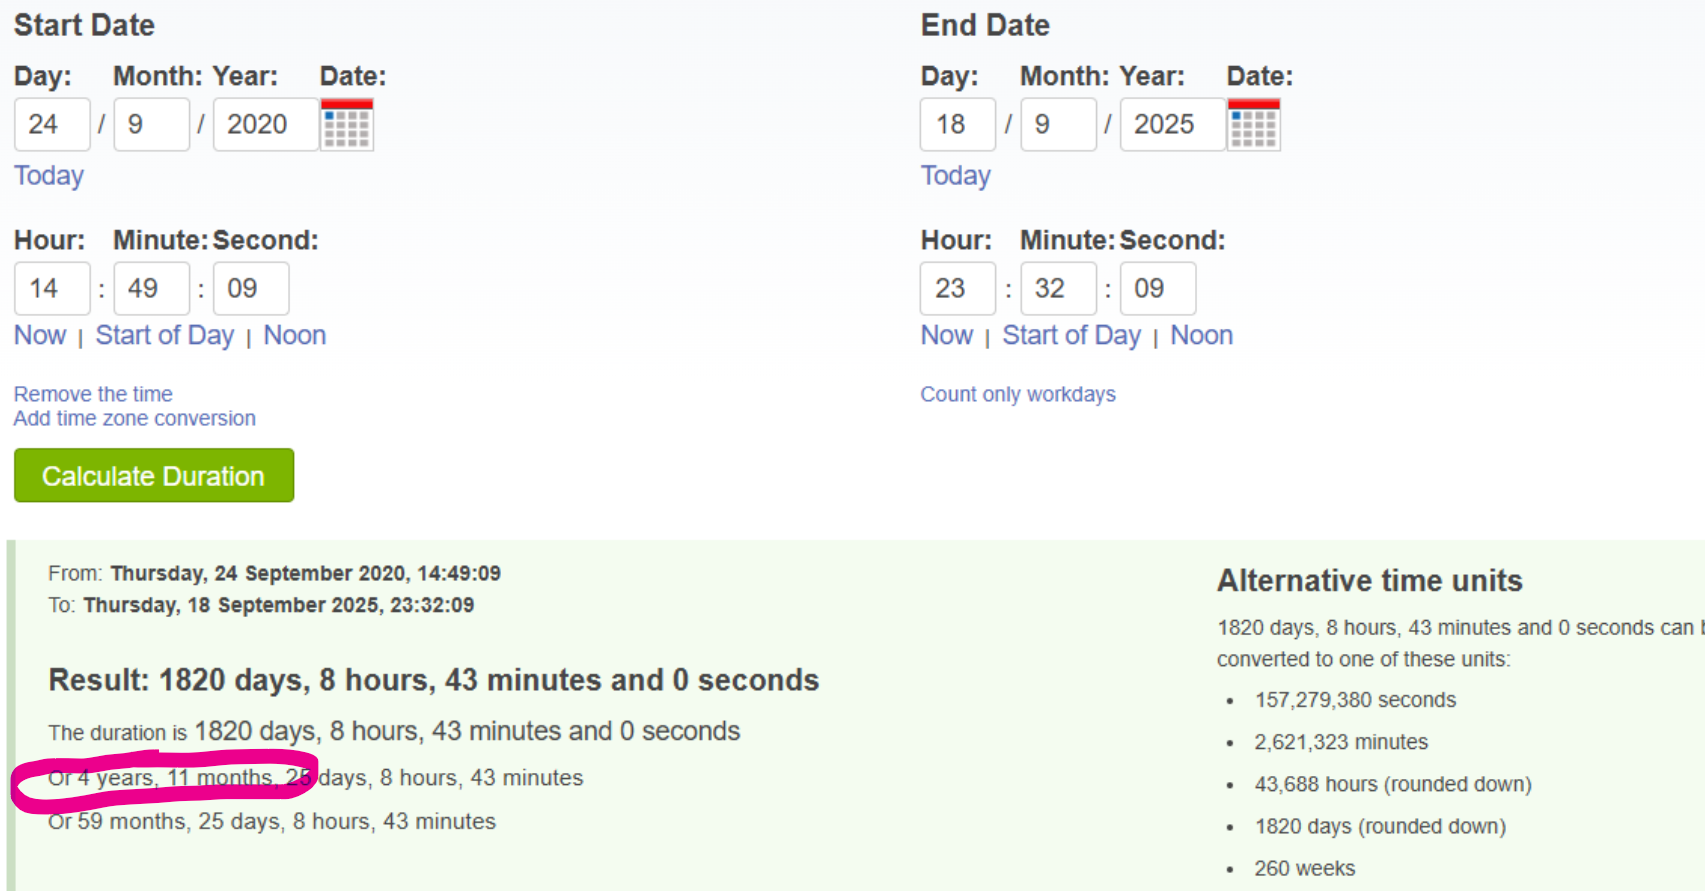Click the 157,279,380 seconds entry

(1355, 700)
